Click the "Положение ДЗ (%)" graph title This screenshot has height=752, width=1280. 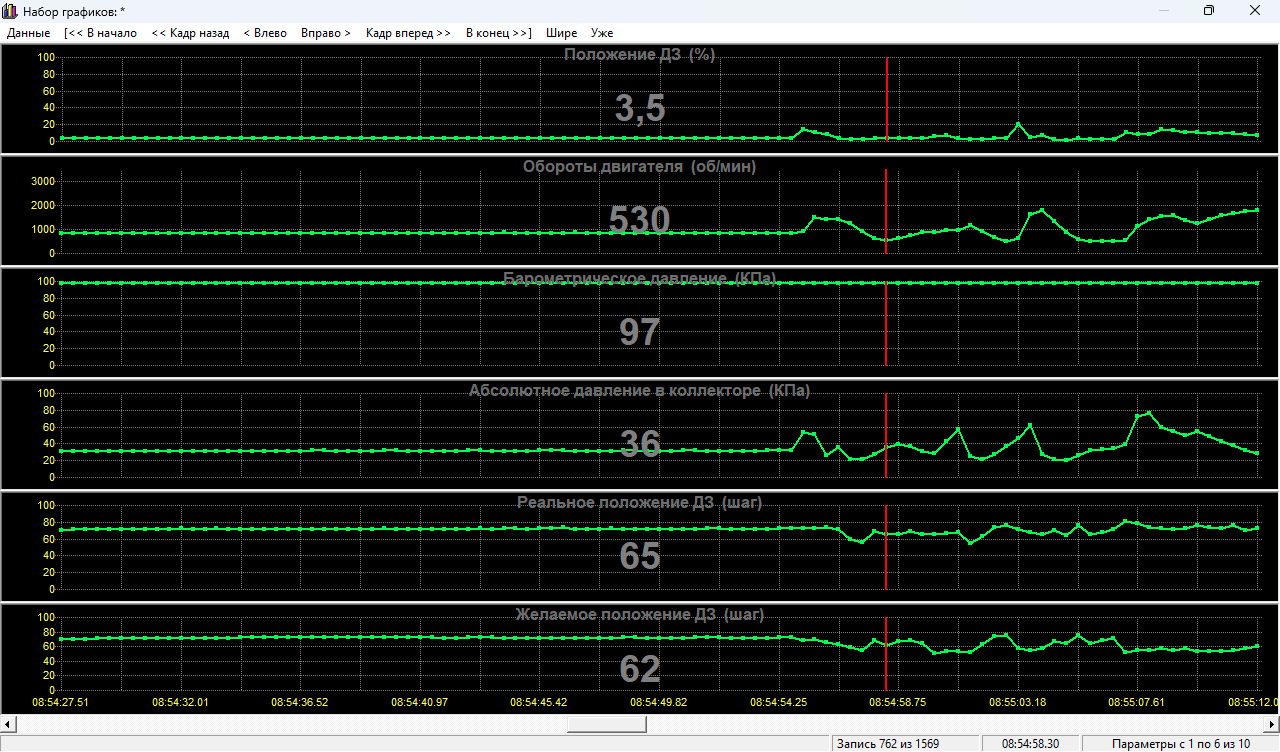point(639,55)
